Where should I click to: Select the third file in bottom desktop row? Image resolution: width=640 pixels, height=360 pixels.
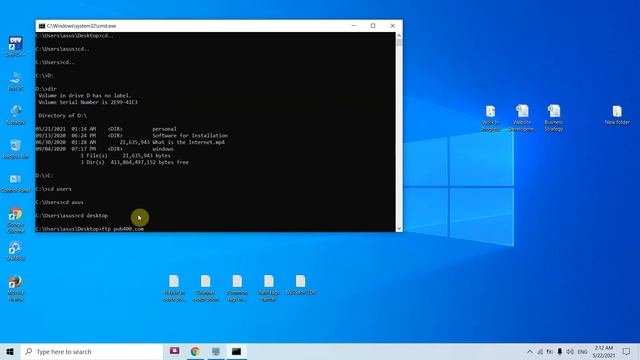237,288
